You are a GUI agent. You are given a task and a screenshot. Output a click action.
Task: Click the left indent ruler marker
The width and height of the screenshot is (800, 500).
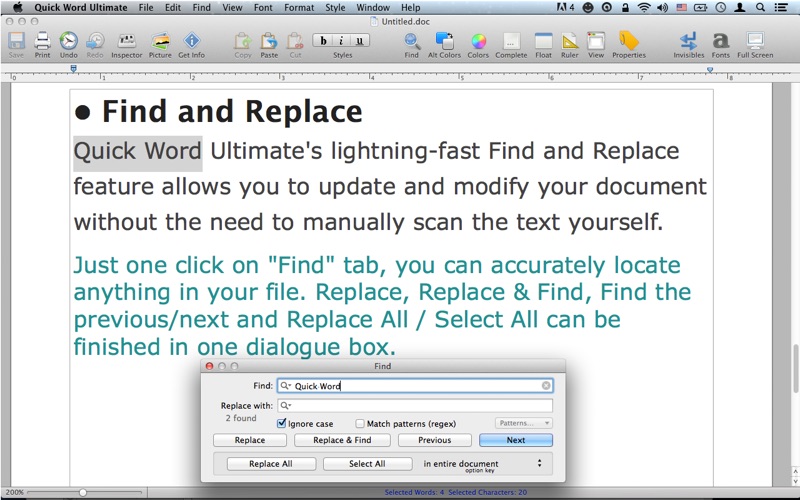pos(73,68)
